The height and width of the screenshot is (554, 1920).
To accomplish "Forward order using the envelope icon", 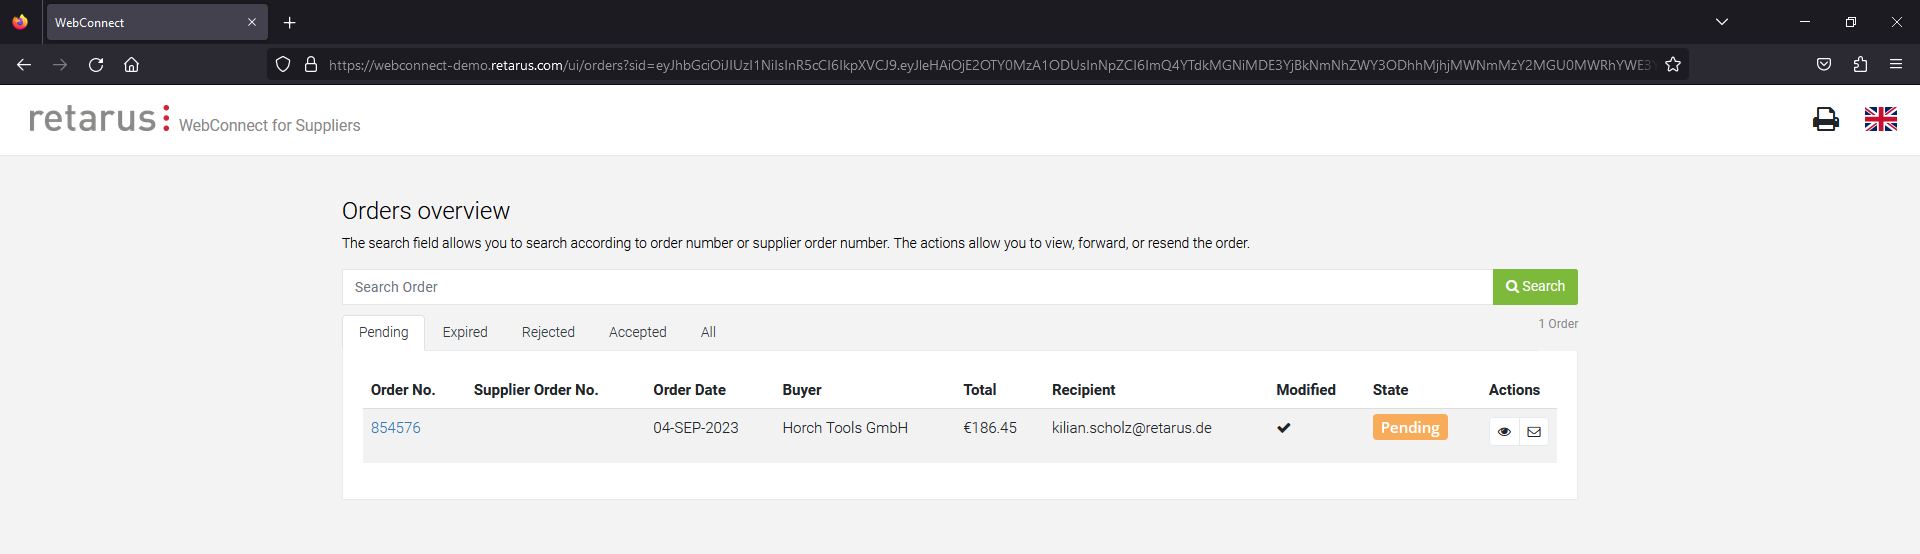I will [1534, 432].
